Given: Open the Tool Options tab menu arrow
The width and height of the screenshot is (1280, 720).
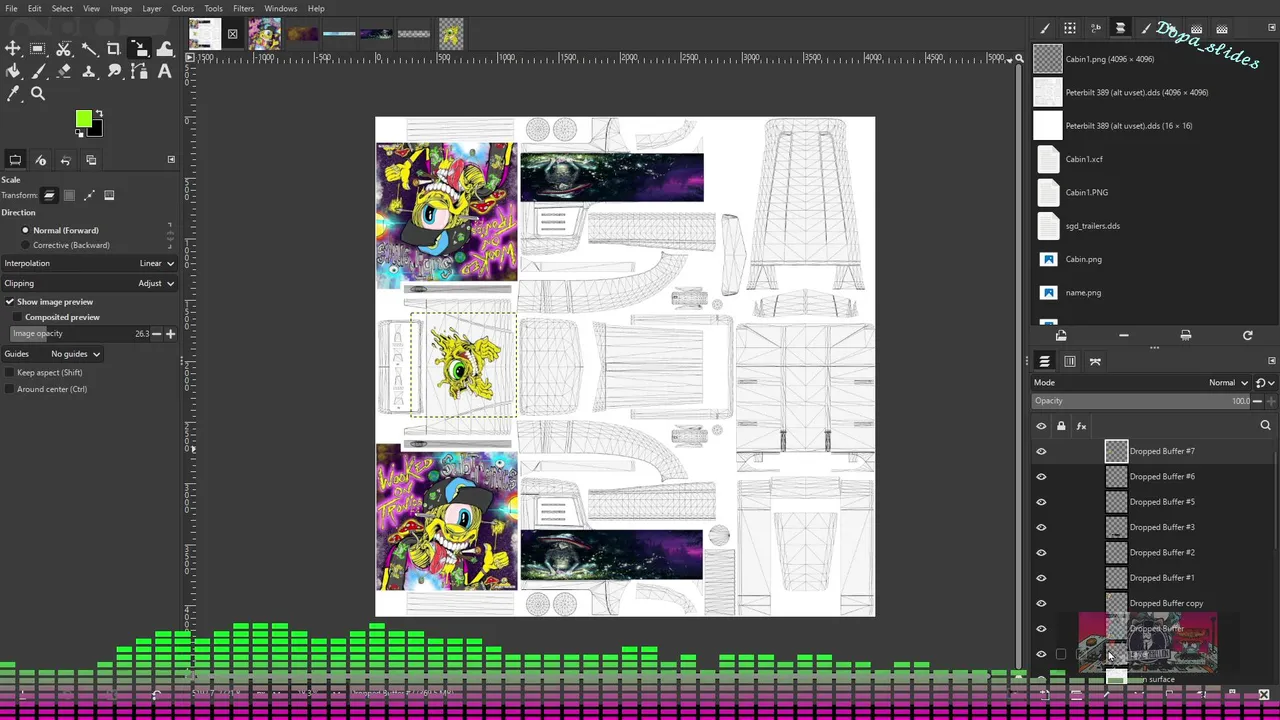Looking at the screenshot, I should [171, 160].
